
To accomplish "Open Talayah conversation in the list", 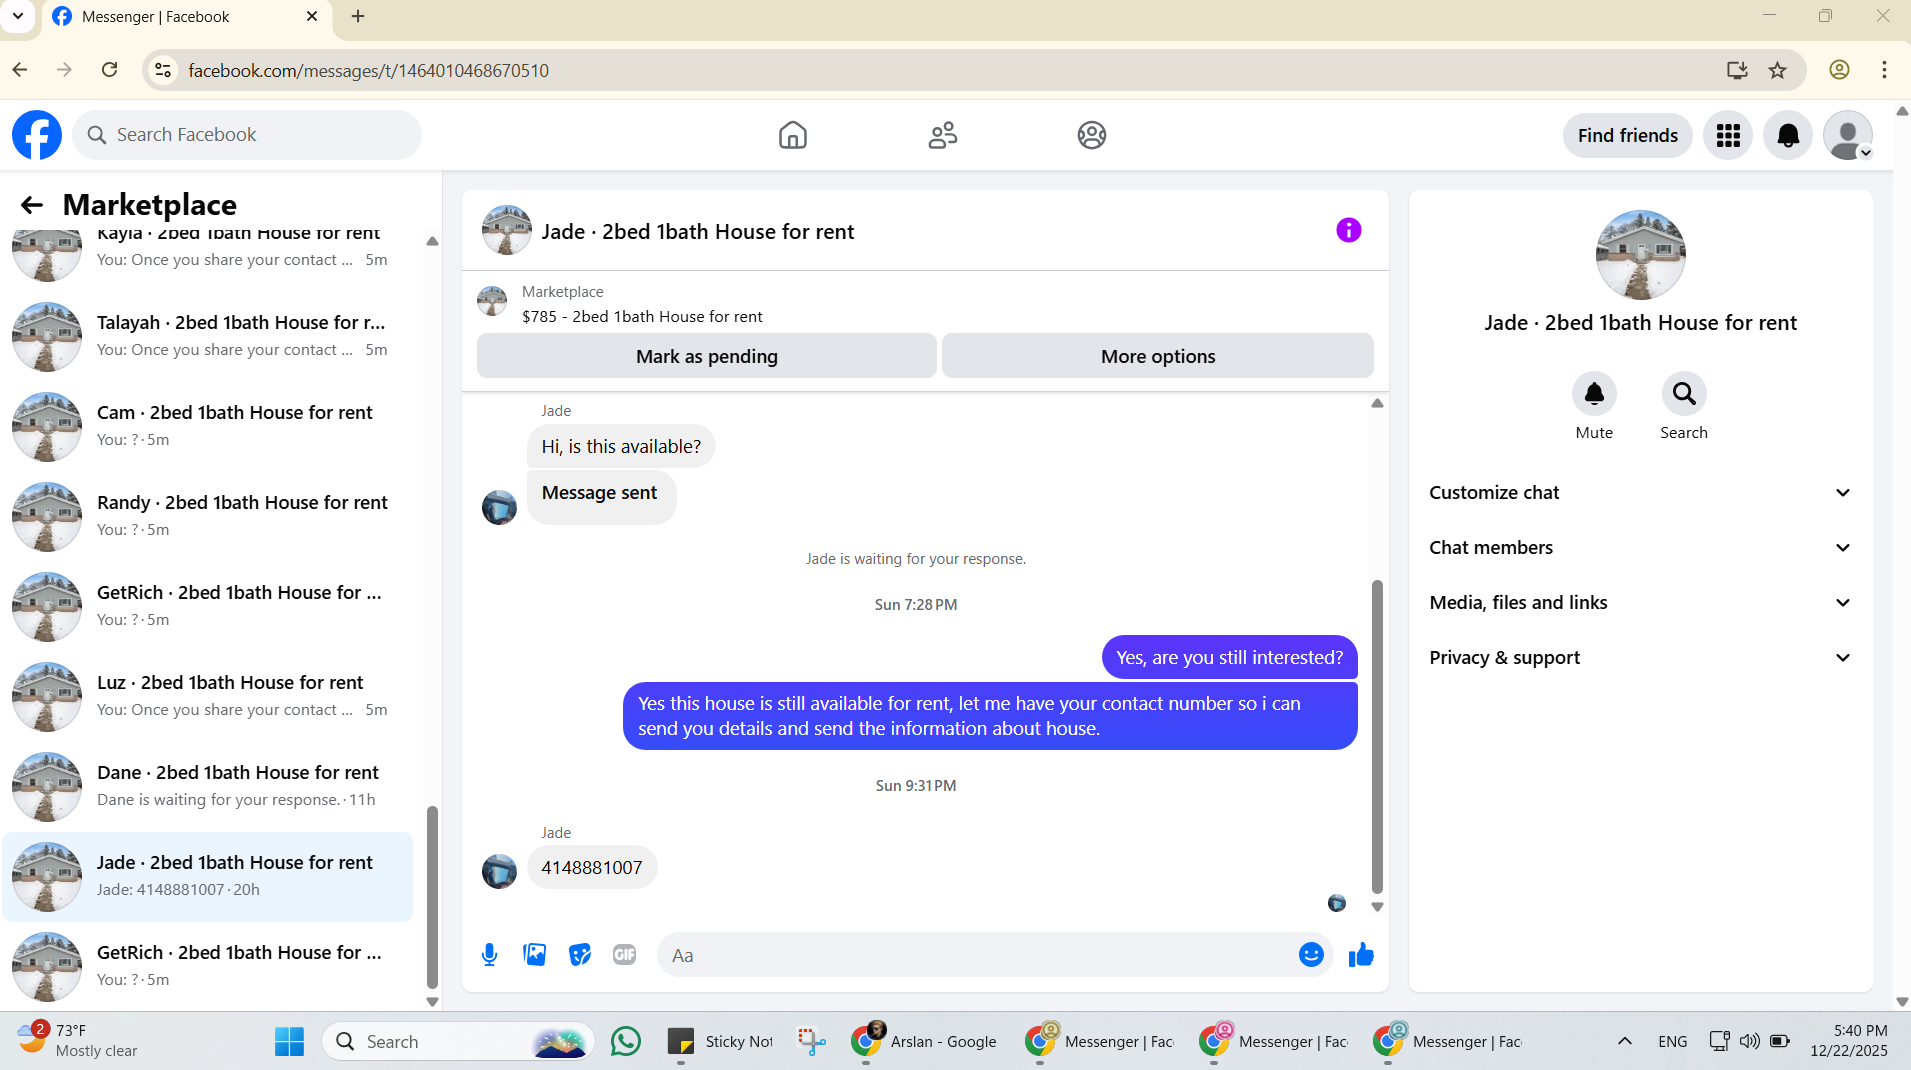I will [207, 337].
